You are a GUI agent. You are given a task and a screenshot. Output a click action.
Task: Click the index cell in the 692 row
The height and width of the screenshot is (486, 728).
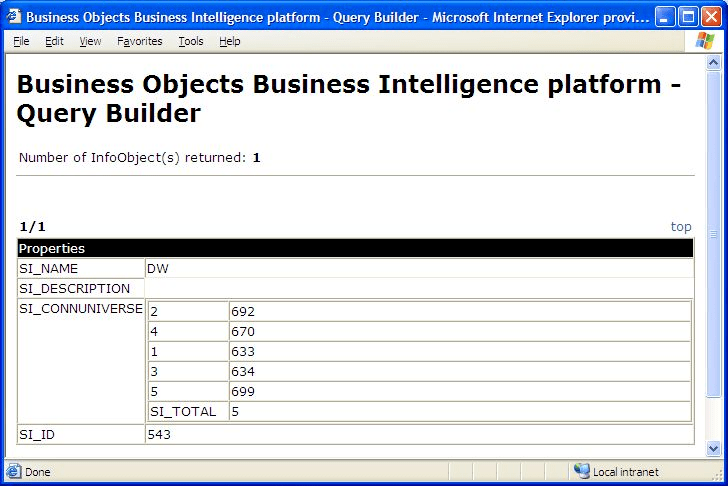click(x=188, y=311)
